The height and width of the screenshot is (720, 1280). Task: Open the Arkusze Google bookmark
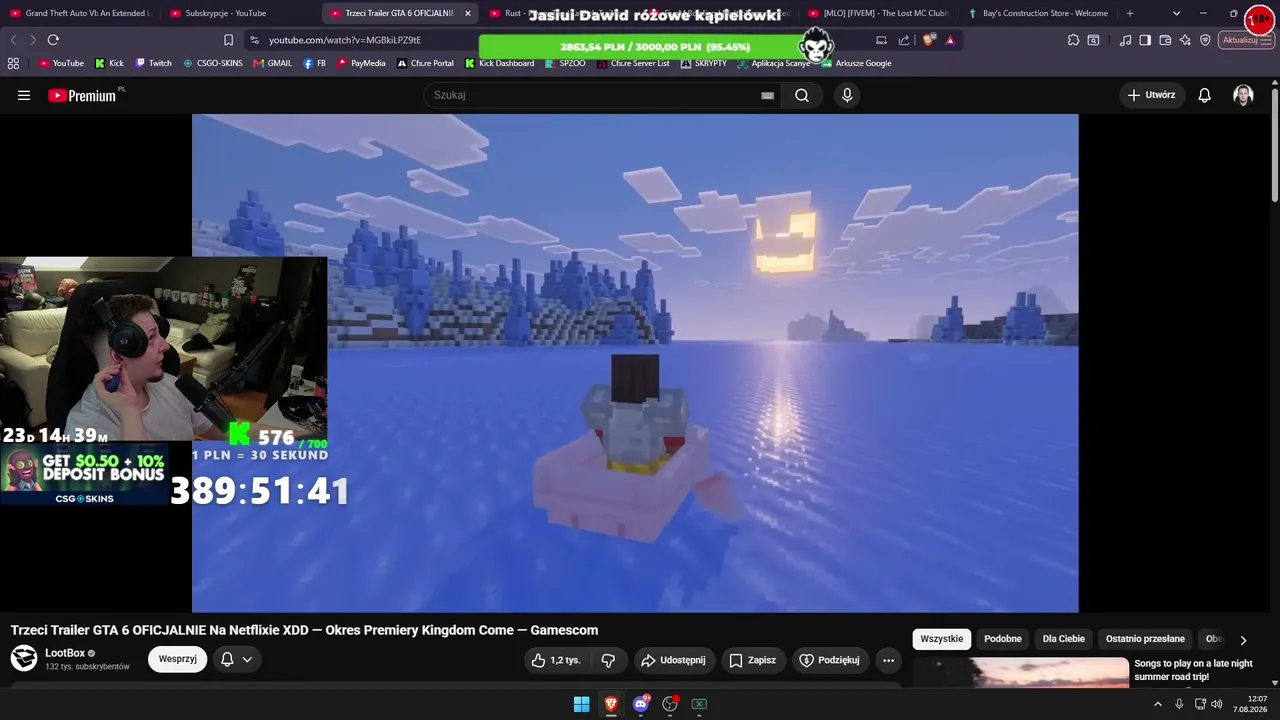tap(857, 63)
